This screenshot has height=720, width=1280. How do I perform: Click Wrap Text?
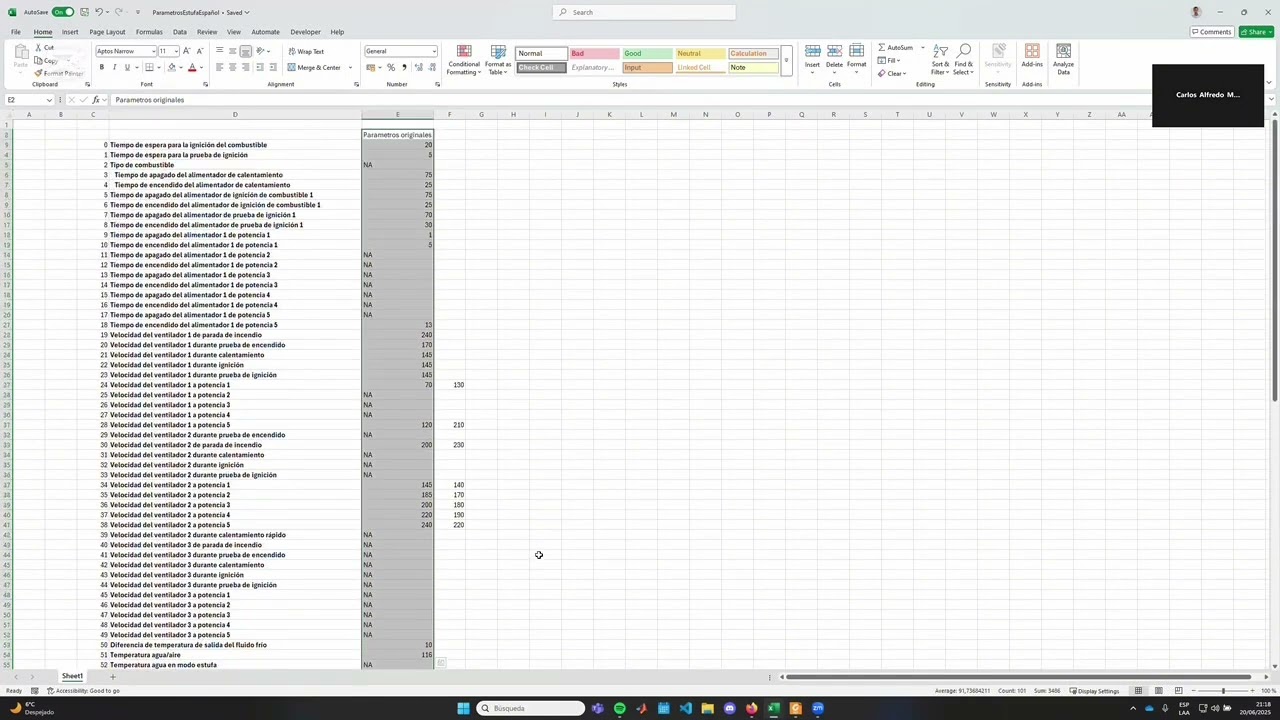306,51
